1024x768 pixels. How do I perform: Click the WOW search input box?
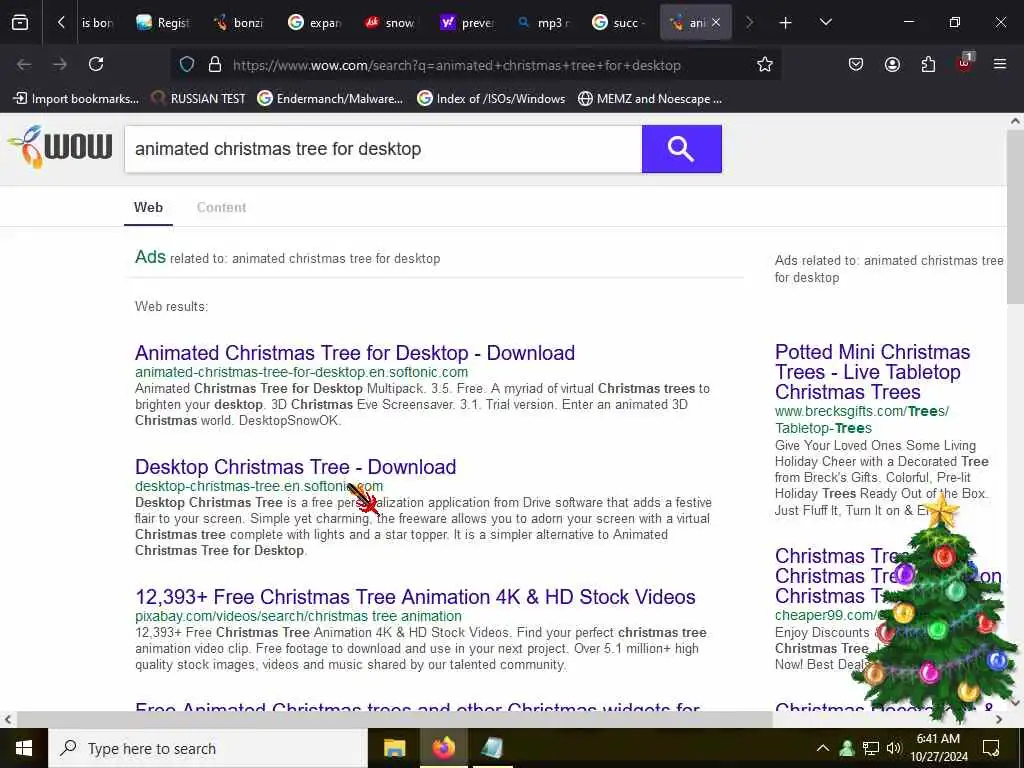[383, 149]
